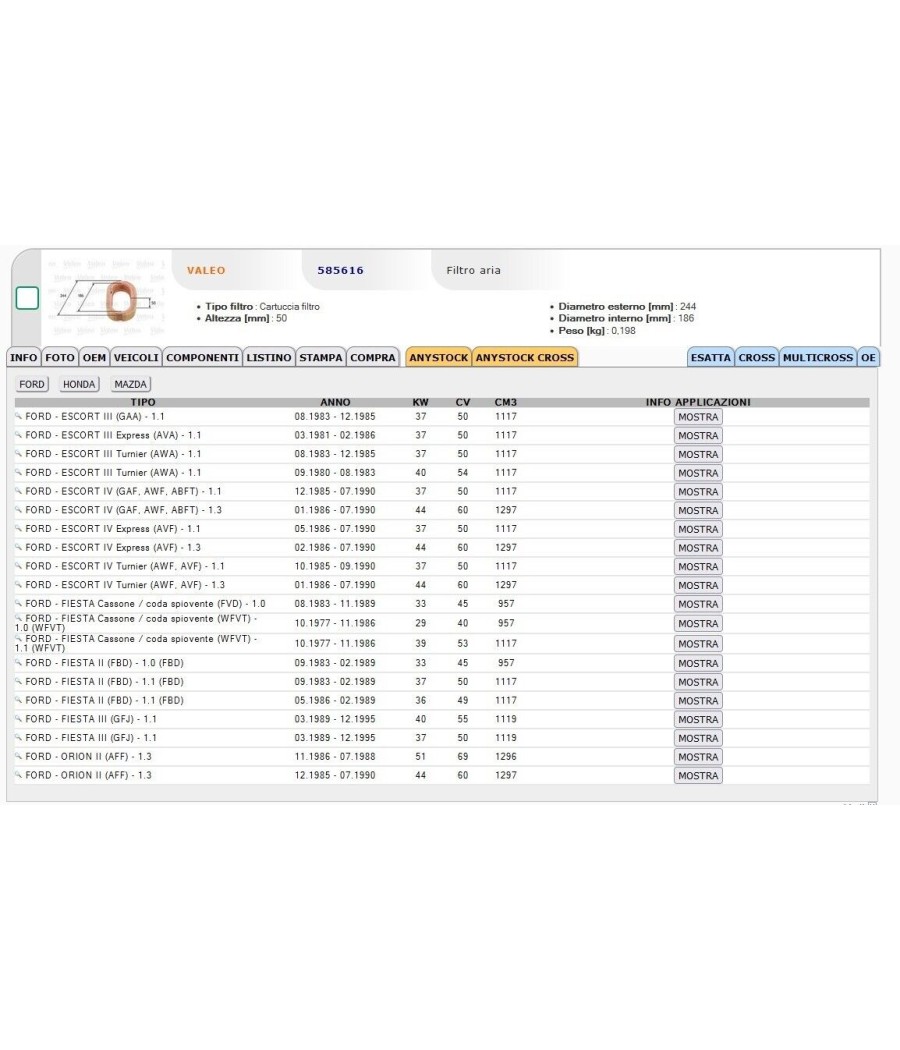Select the ANYSTOCK tab

tap(439, 358)
